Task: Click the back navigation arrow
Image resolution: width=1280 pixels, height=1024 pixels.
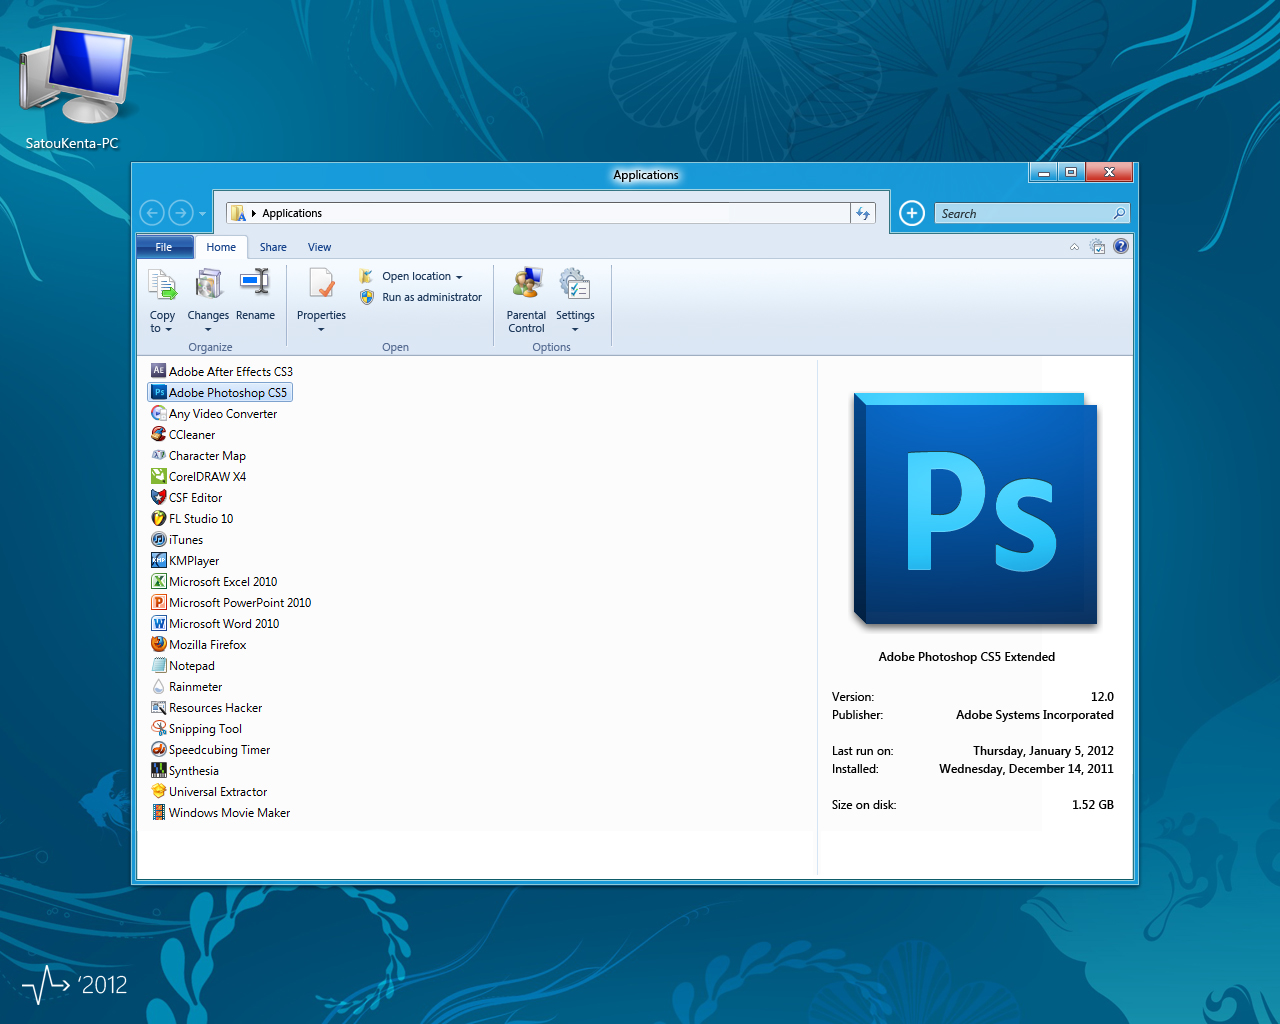Action: 152,213
